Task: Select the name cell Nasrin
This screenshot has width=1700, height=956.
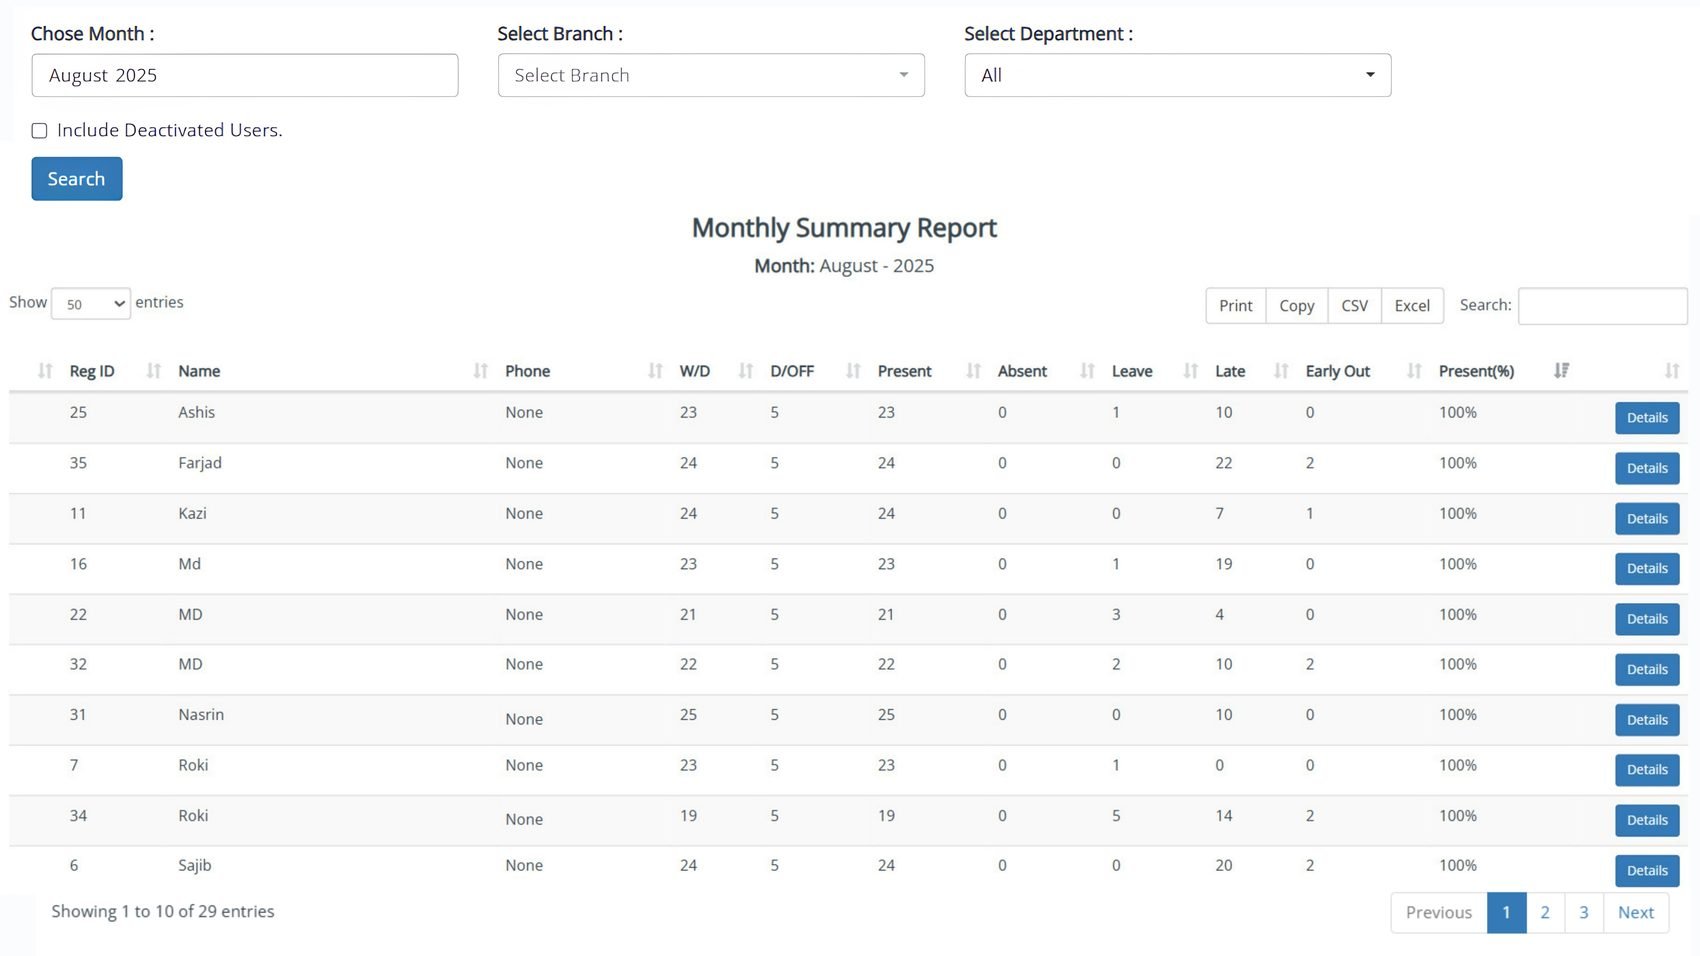Action: (x=201, y=715)
